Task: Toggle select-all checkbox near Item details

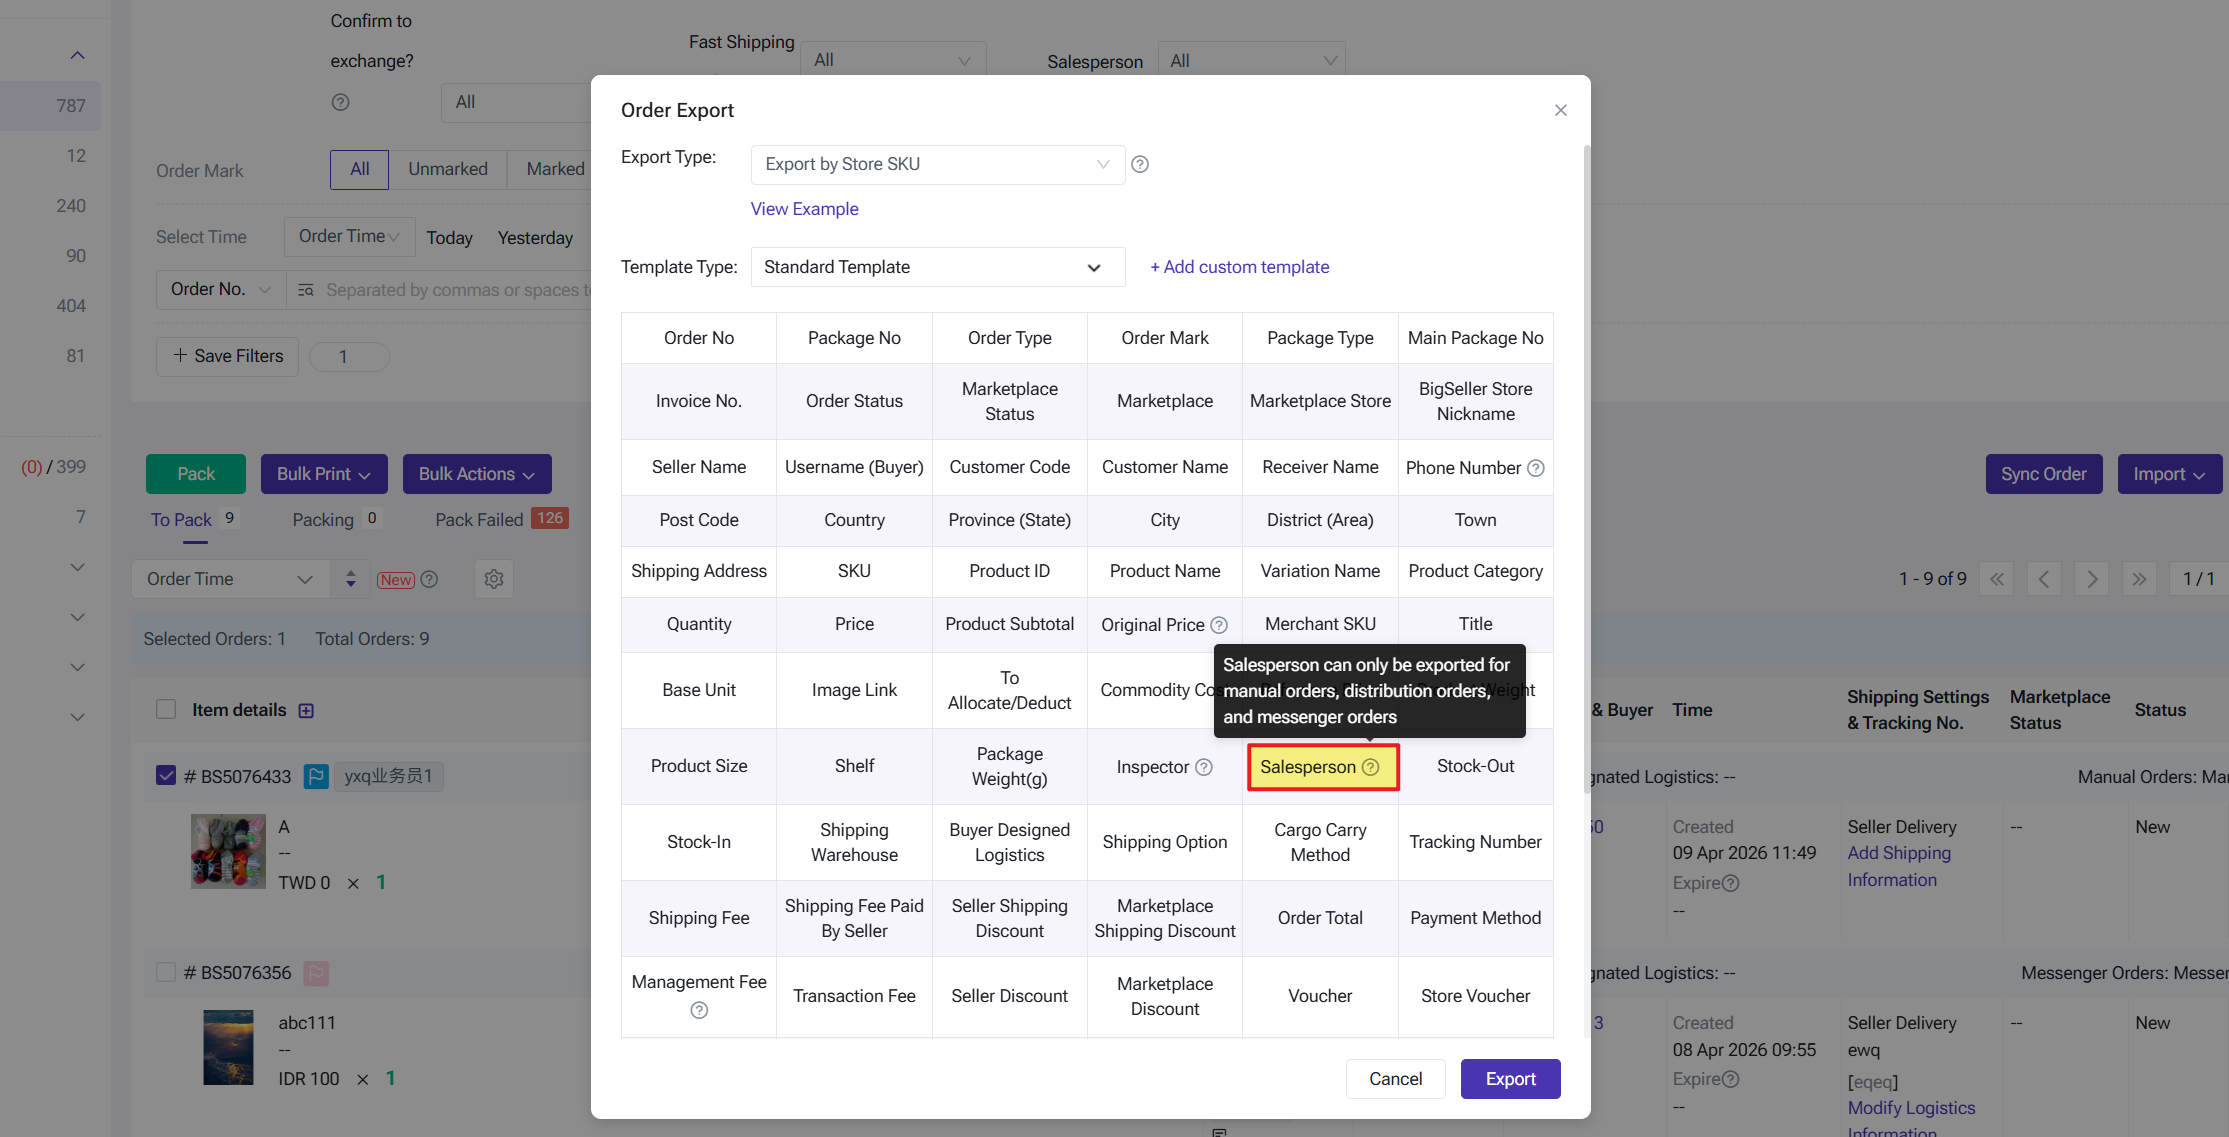Action: pos(166,710)
